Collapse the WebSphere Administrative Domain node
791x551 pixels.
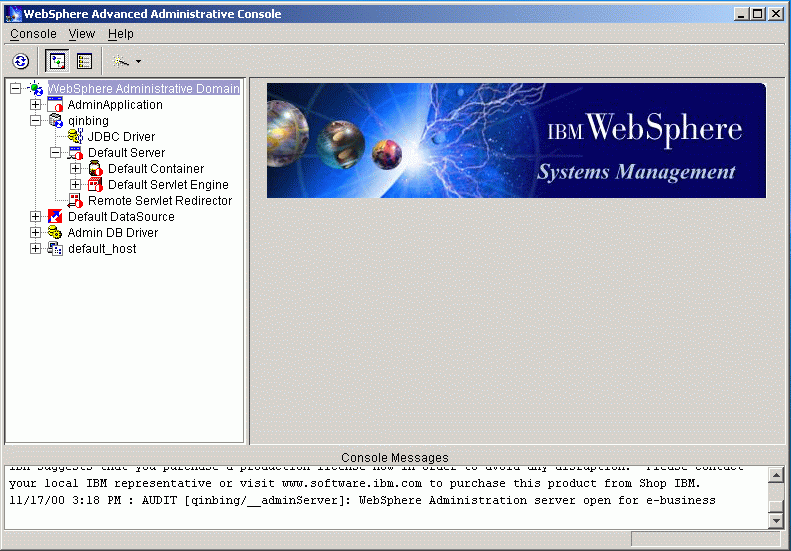[x=16, y=88]
